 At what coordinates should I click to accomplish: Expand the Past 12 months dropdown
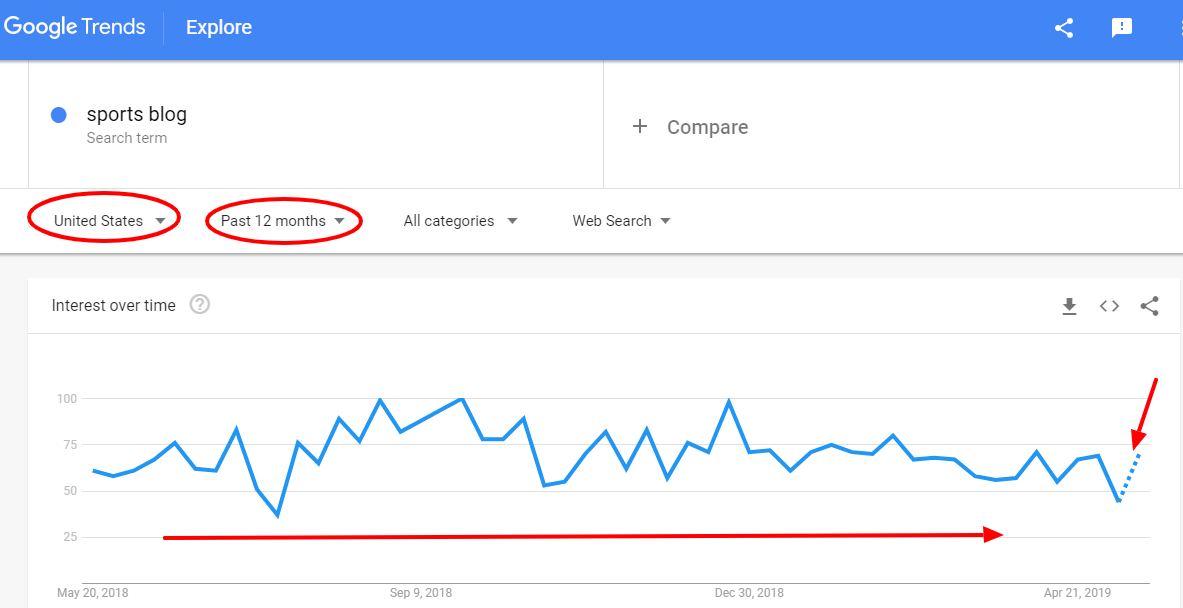(283, 221)
